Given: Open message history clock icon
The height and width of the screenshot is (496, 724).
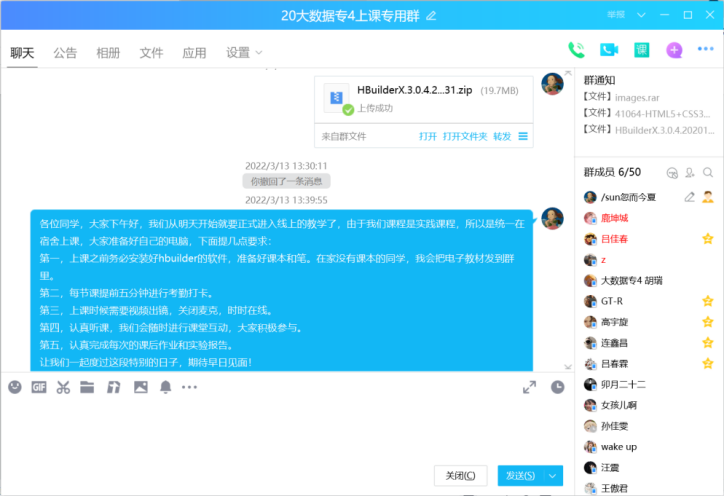Looking at the screenshot, I should coord(557,387).
